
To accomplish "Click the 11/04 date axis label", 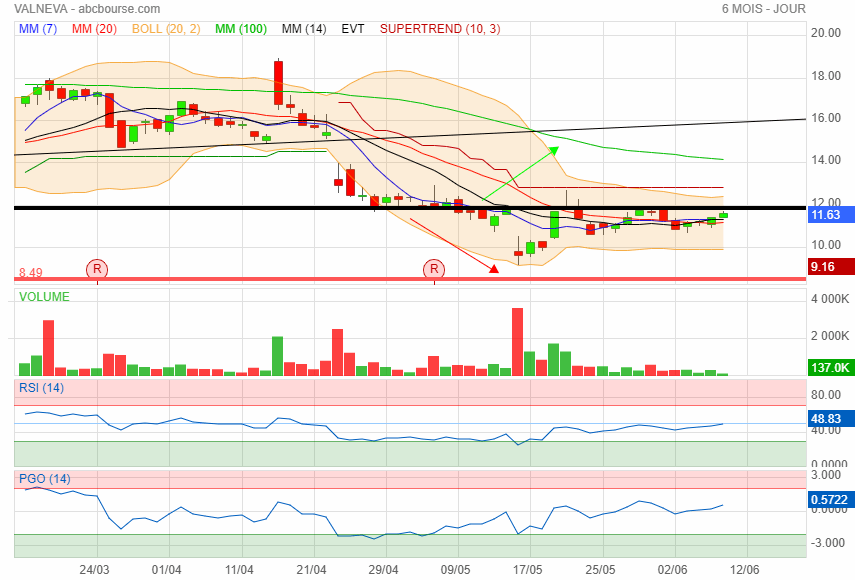I will click(x=239, y=570).
